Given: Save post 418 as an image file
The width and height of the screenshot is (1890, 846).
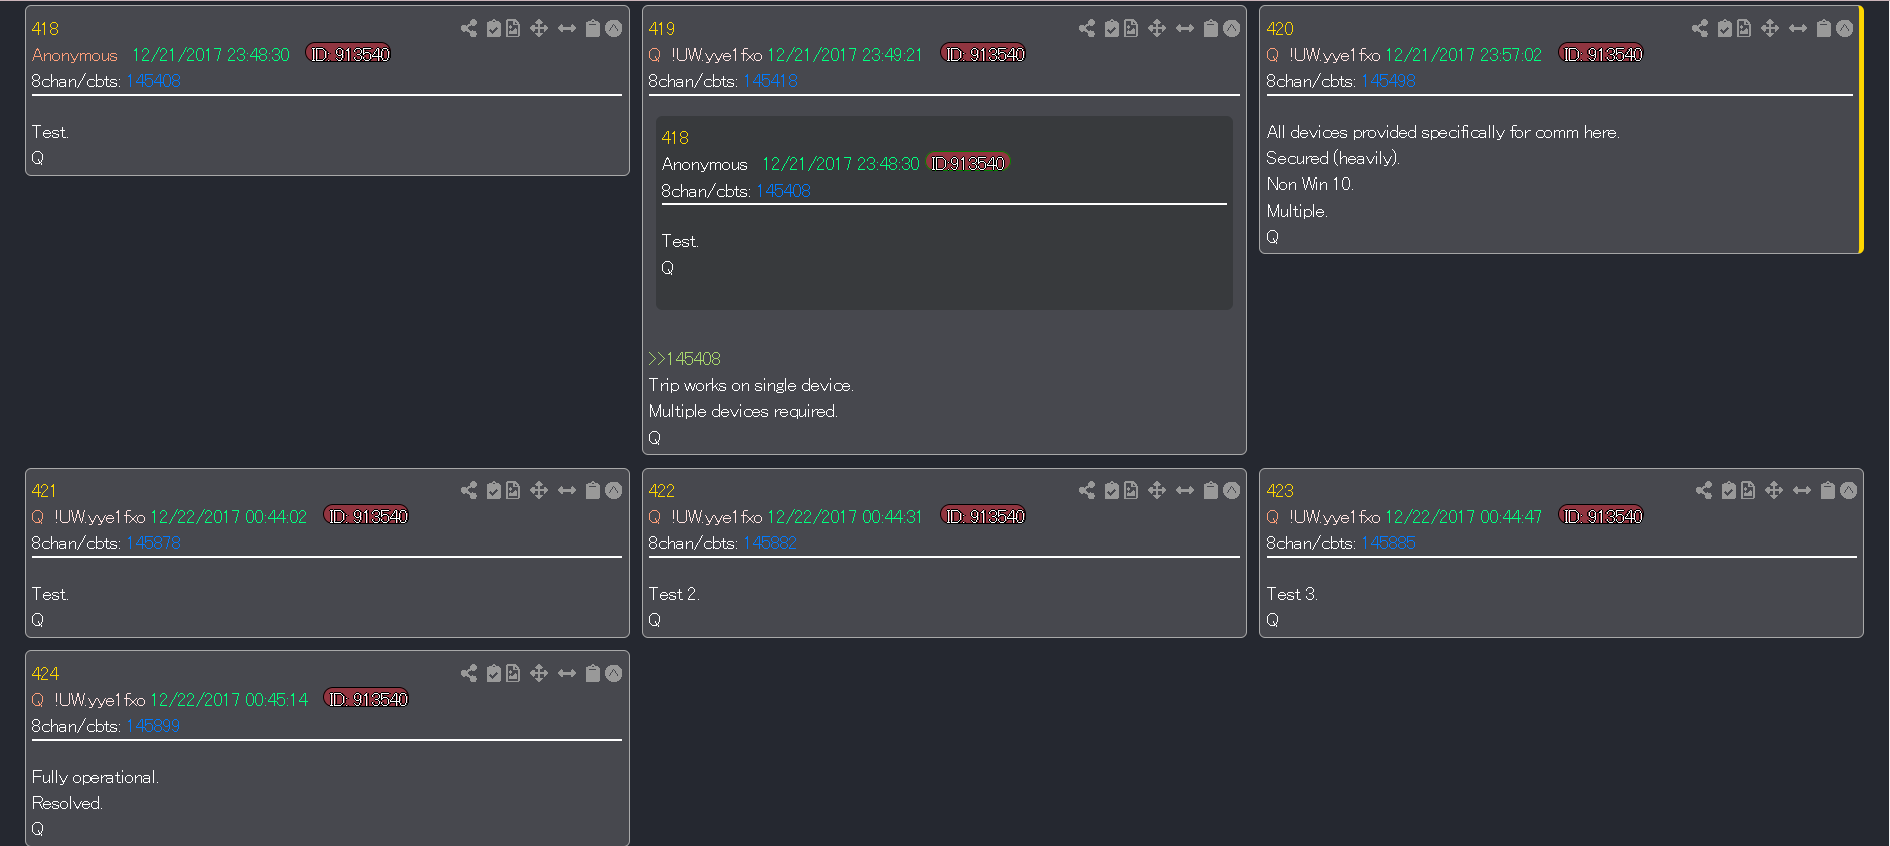Looking at the screenshot, I should coord(513,28).
